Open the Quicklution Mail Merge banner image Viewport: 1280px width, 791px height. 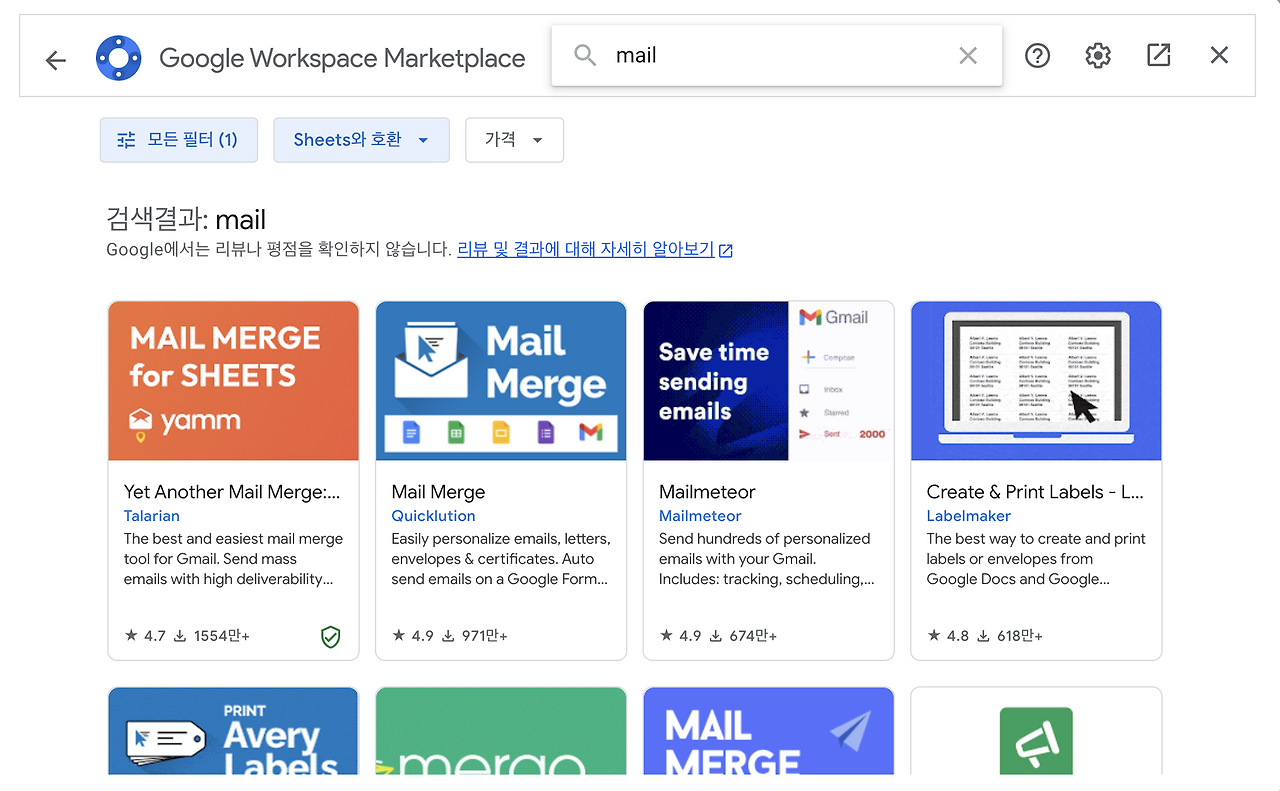[x=501, y=381]
